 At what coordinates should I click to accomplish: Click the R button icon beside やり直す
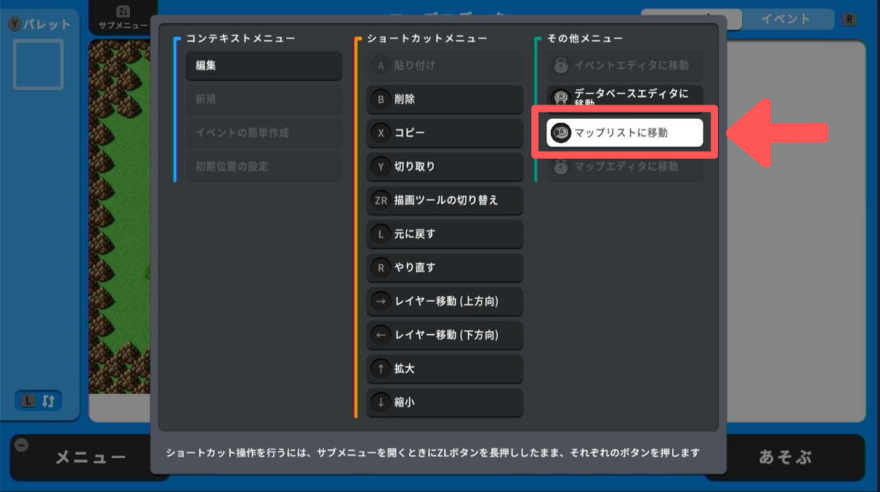coord(381,268)
